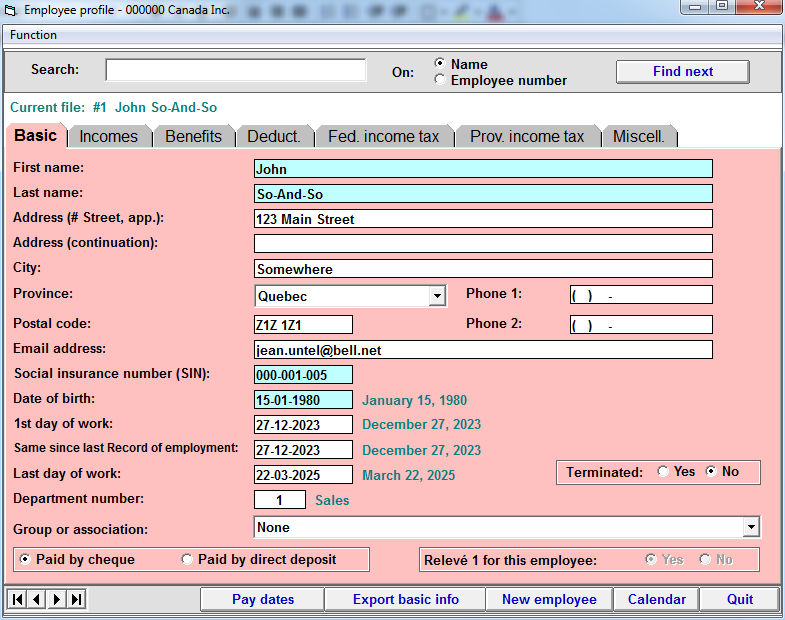Click the Find next button
The image size is (785, 620).
(x=682, y=71)
